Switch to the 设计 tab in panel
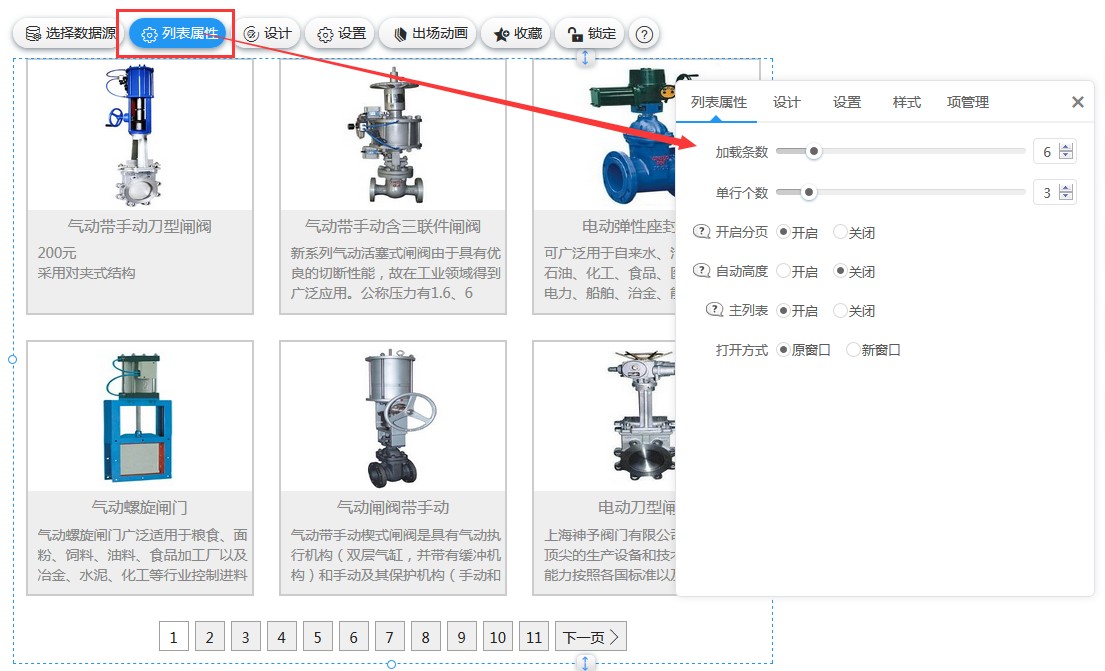 point(786,102)
